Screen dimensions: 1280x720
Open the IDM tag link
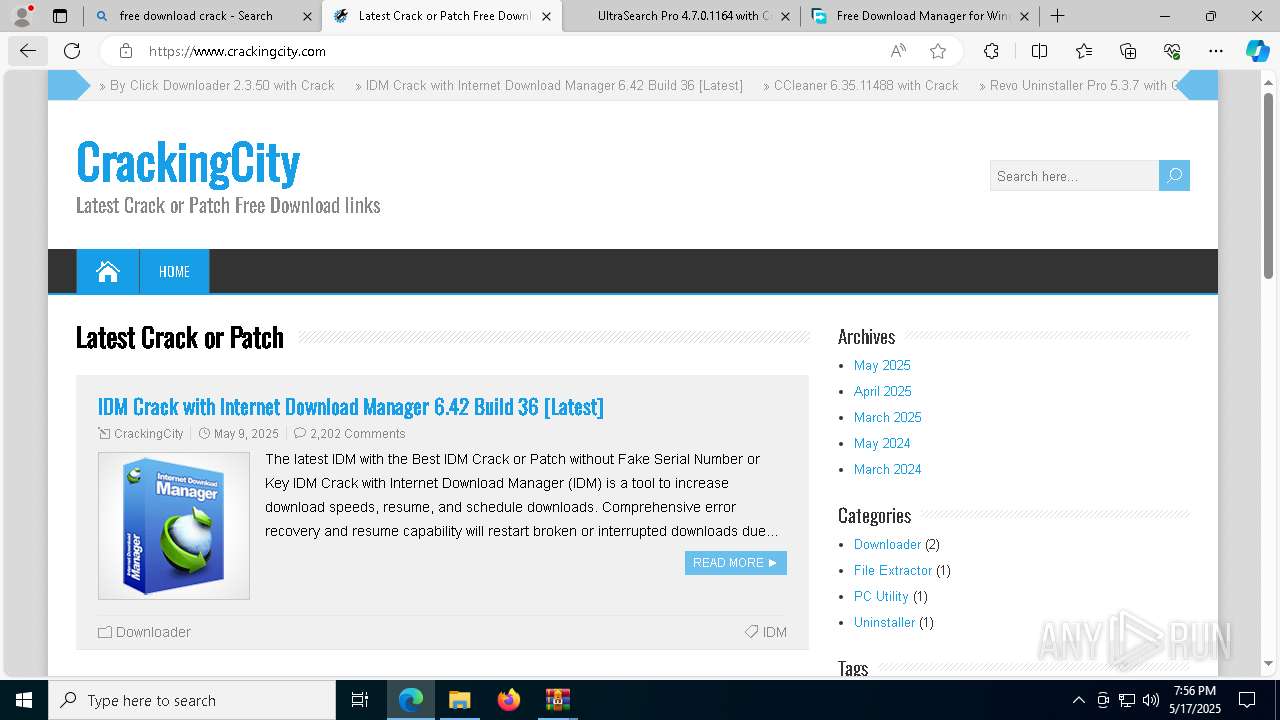775,632
